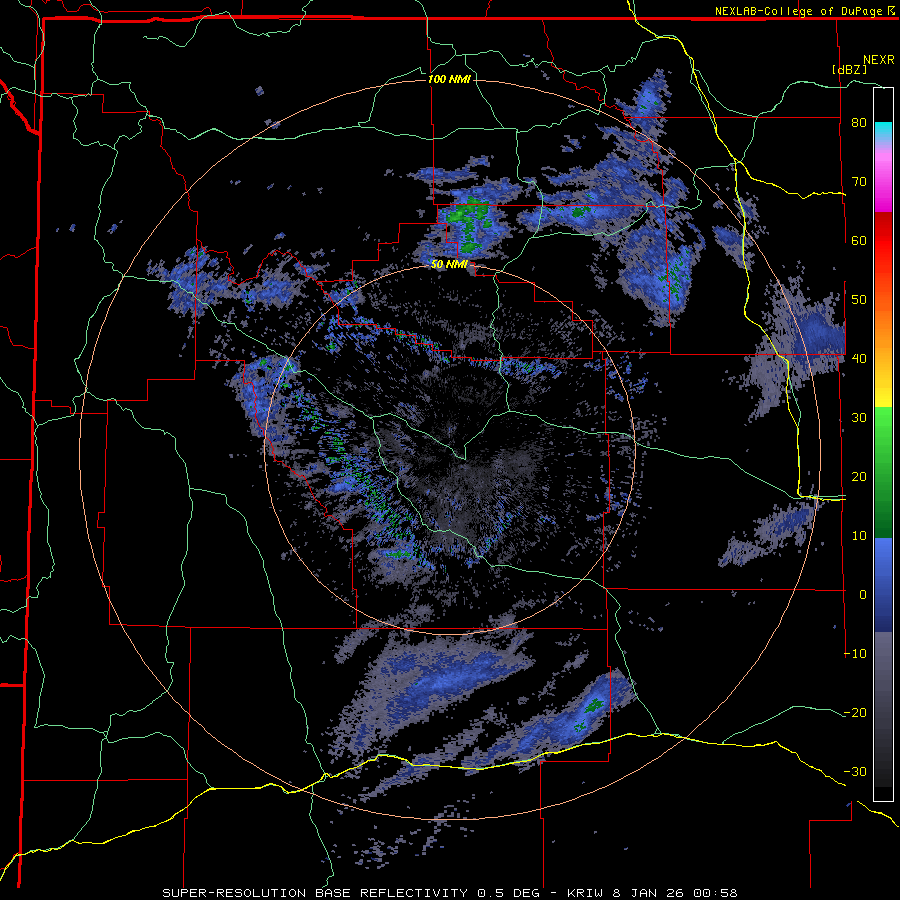Select the -30 value on the dBZ scale
The image size is (900, 900).
pyautogui.click(x=855, y=772)
